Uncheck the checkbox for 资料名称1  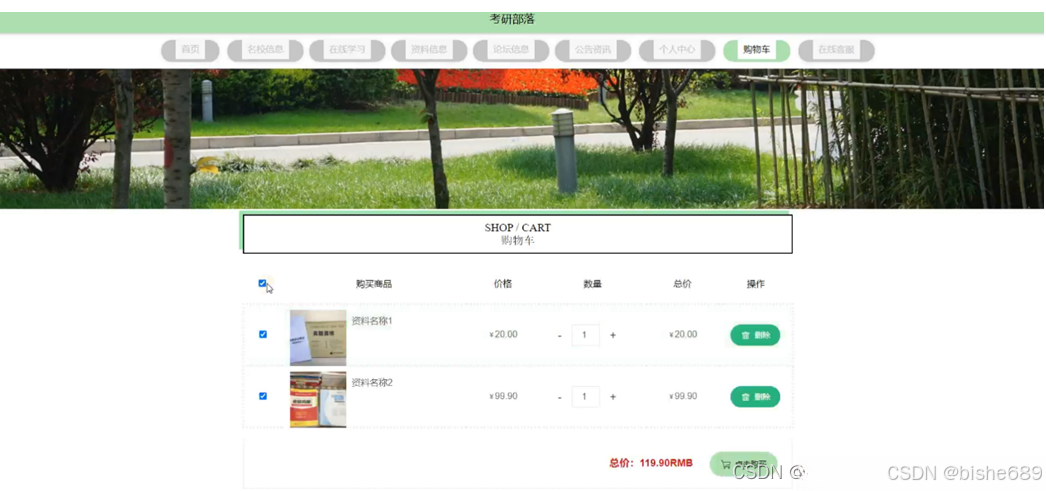pos(263,334)
